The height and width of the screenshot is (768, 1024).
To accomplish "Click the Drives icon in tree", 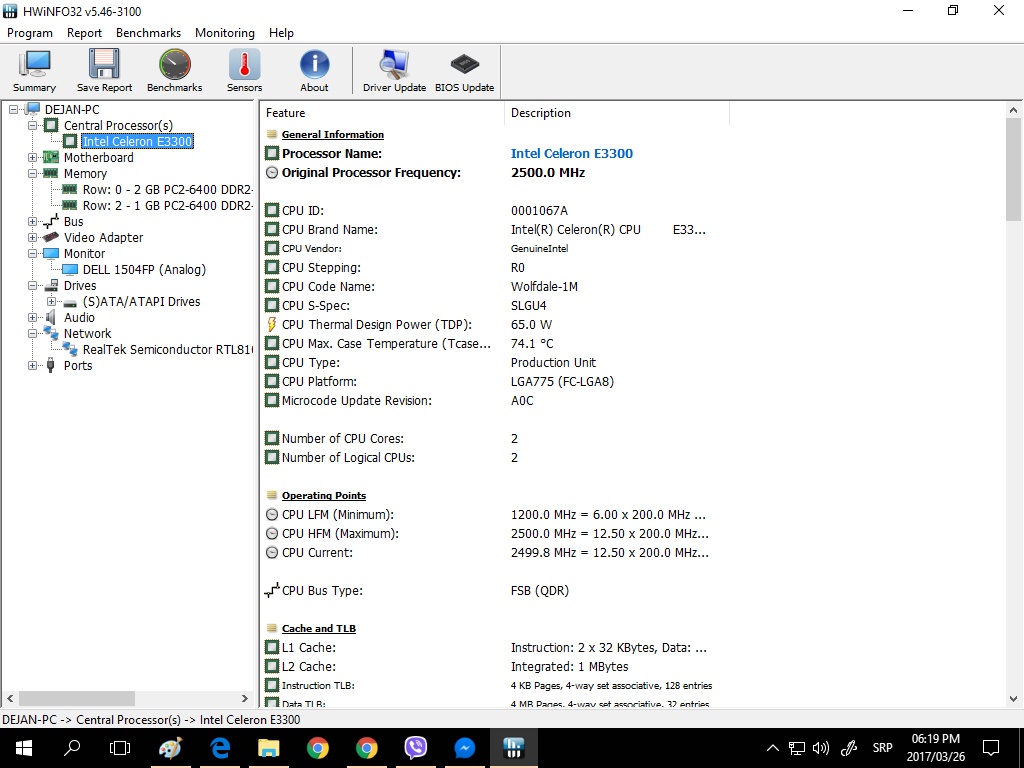I will (x=51, y=285).
